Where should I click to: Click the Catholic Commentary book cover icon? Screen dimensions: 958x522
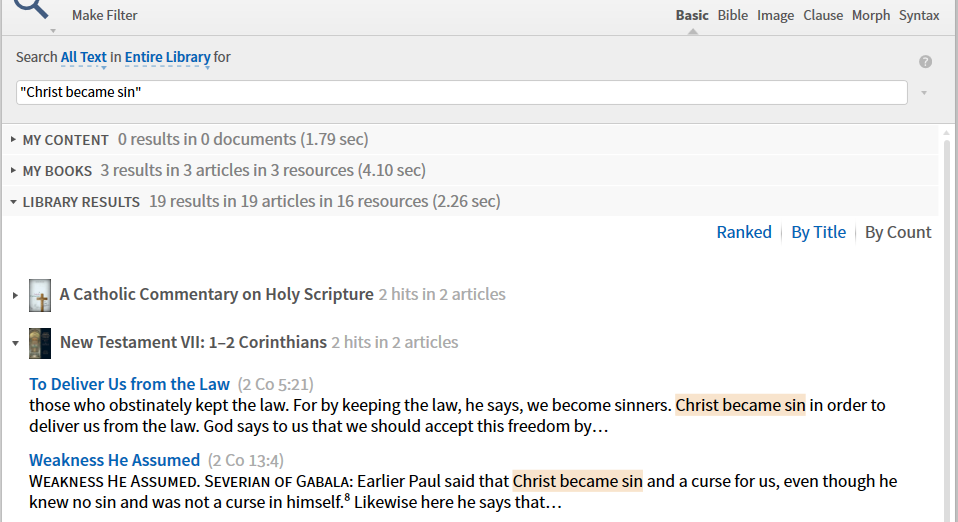pyautogui.click(x=40, y=295)
